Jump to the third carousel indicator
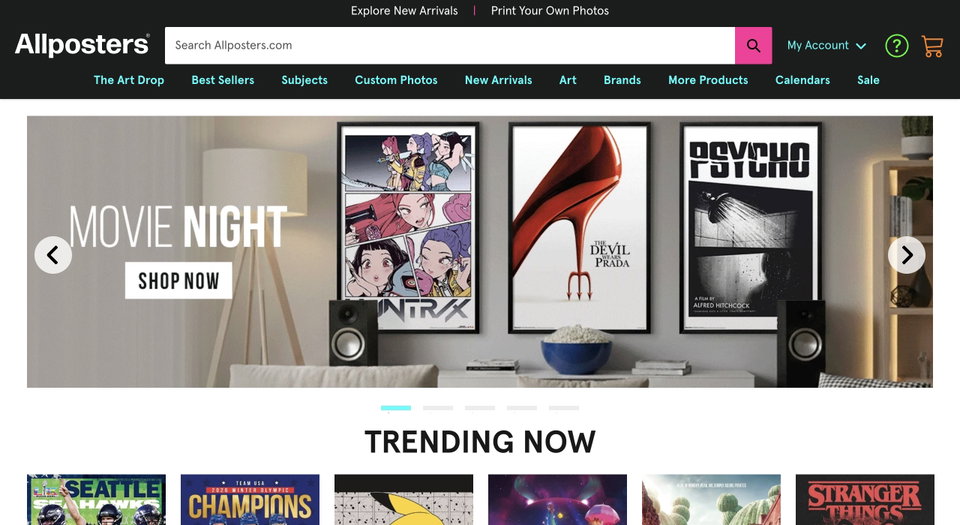 [x=479, y=408]
